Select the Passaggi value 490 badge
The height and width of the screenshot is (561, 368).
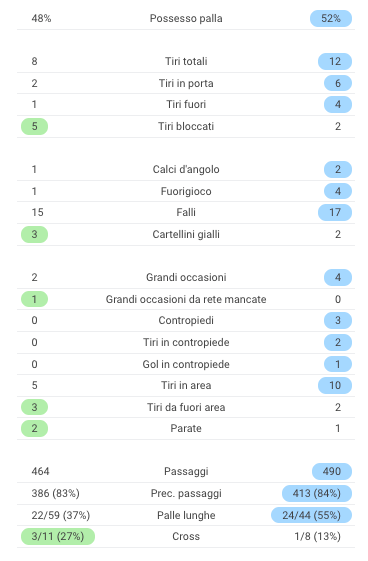pos(332,471)
